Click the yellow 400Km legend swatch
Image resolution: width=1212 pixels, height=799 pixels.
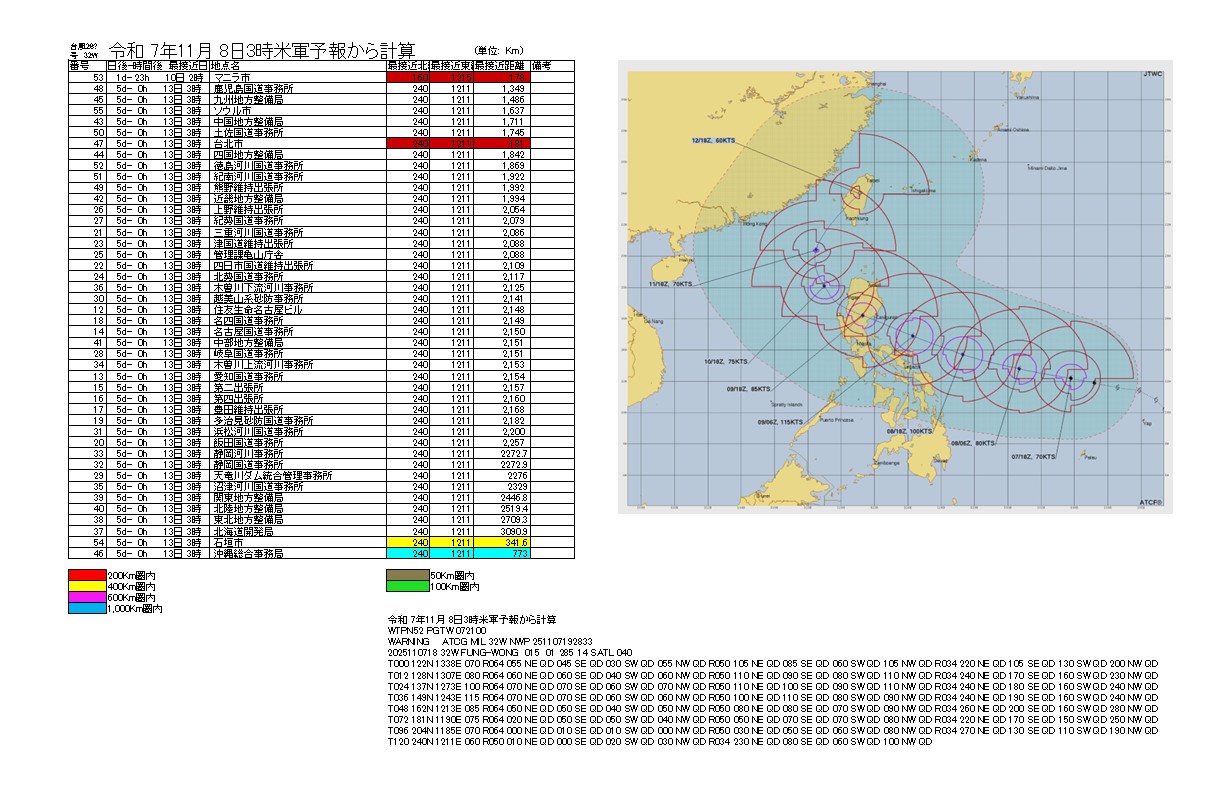point(86,587)
